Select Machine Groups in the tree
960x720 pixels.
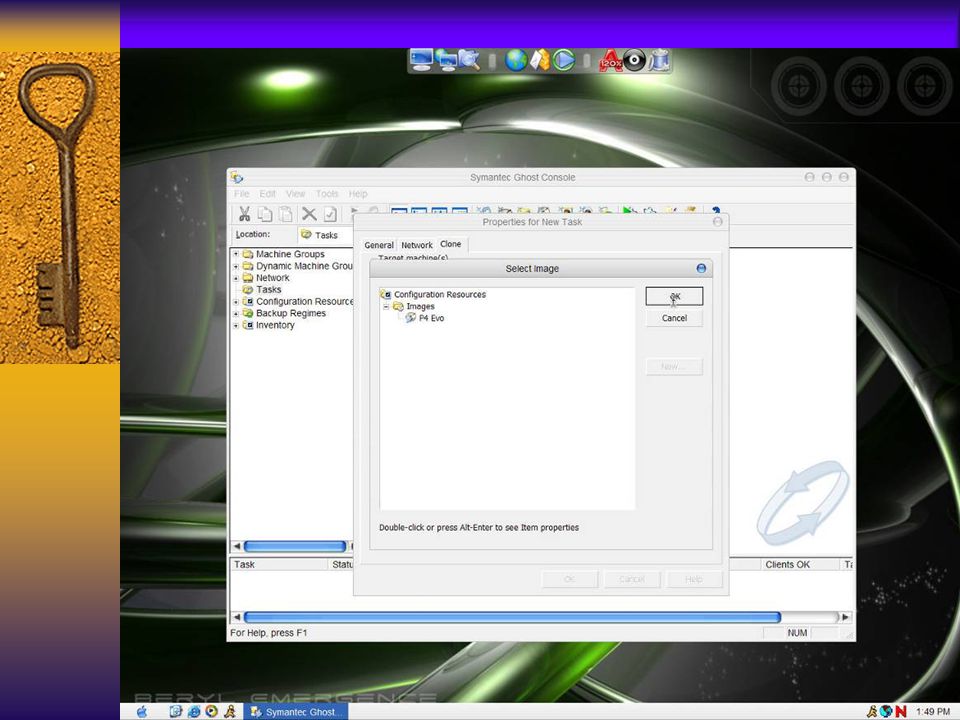click(290, 254)
